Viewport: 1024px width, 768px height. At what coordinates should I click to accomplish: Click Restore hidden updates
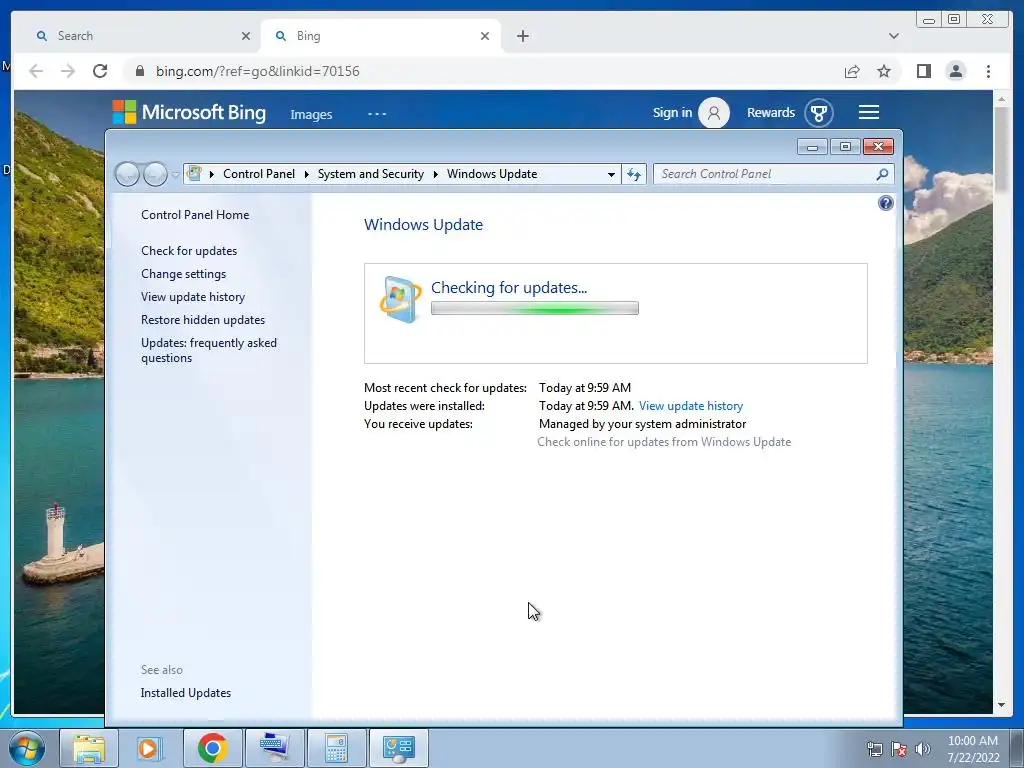point(202,319)
